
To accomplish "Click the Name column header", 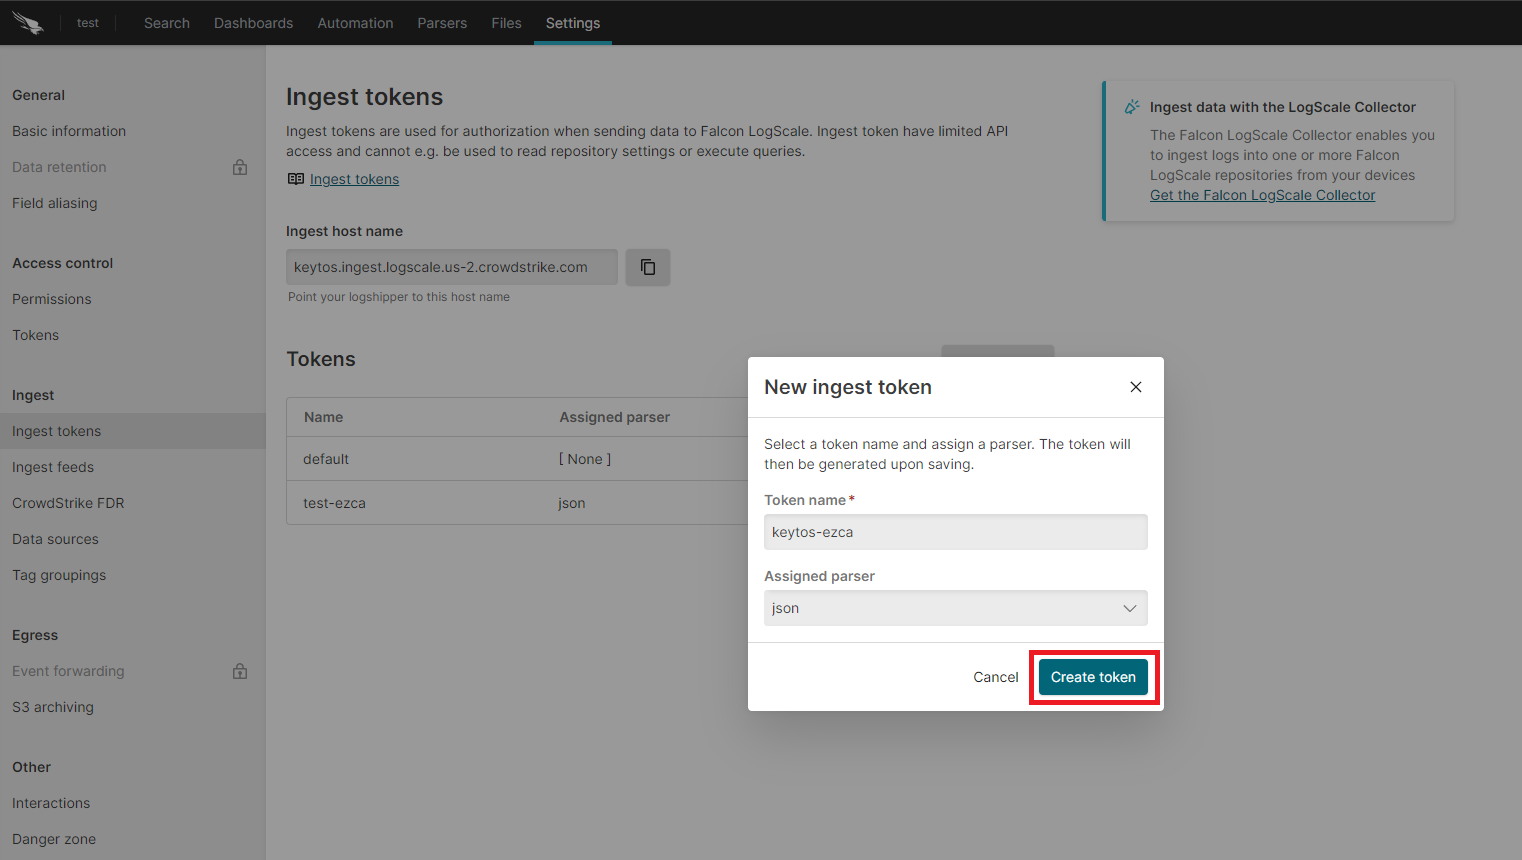I will tap(323, 417).
